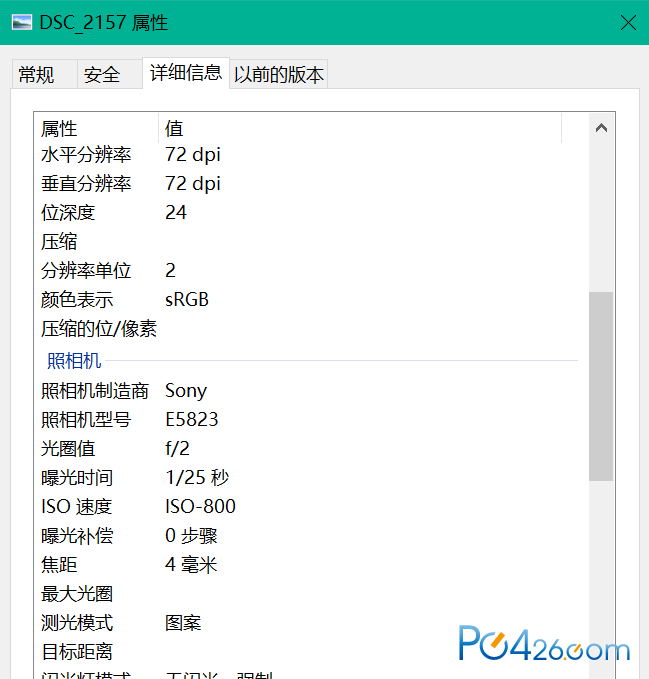Image resolution: width=649 pixels, height=679 pixels.
Task: Open the 安全 tab
Action: [x=109, y=74]
